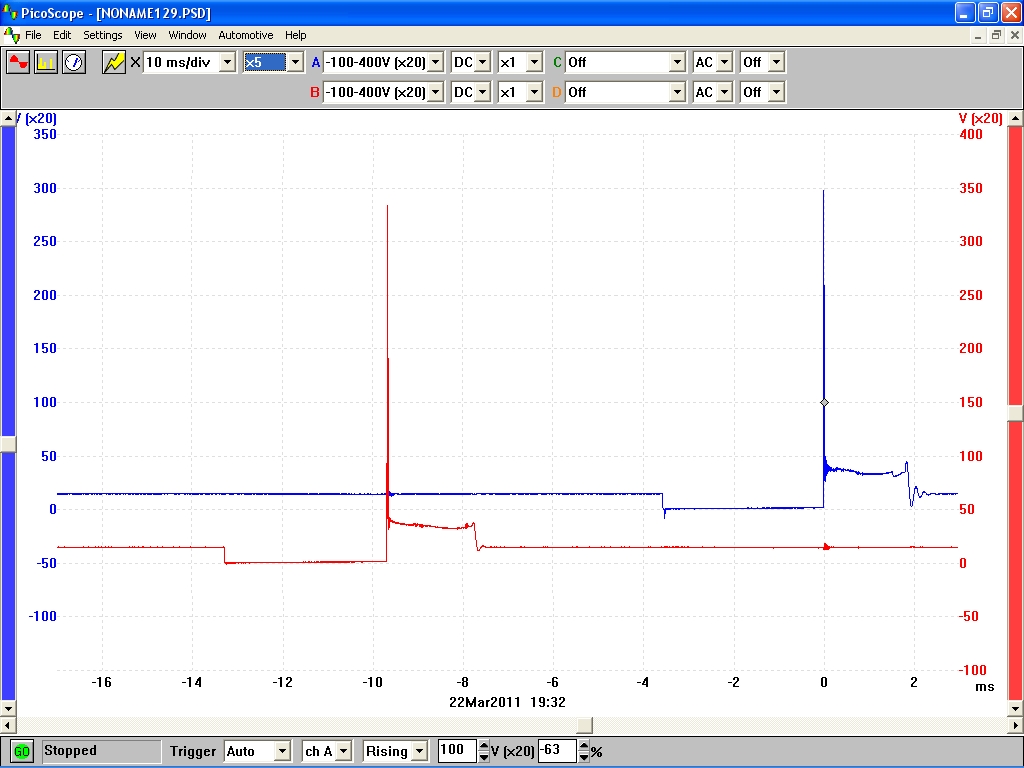This screenshot has width=1024, height=768.
Task: Open the Settings menu
Action: (x=102, y=35)
